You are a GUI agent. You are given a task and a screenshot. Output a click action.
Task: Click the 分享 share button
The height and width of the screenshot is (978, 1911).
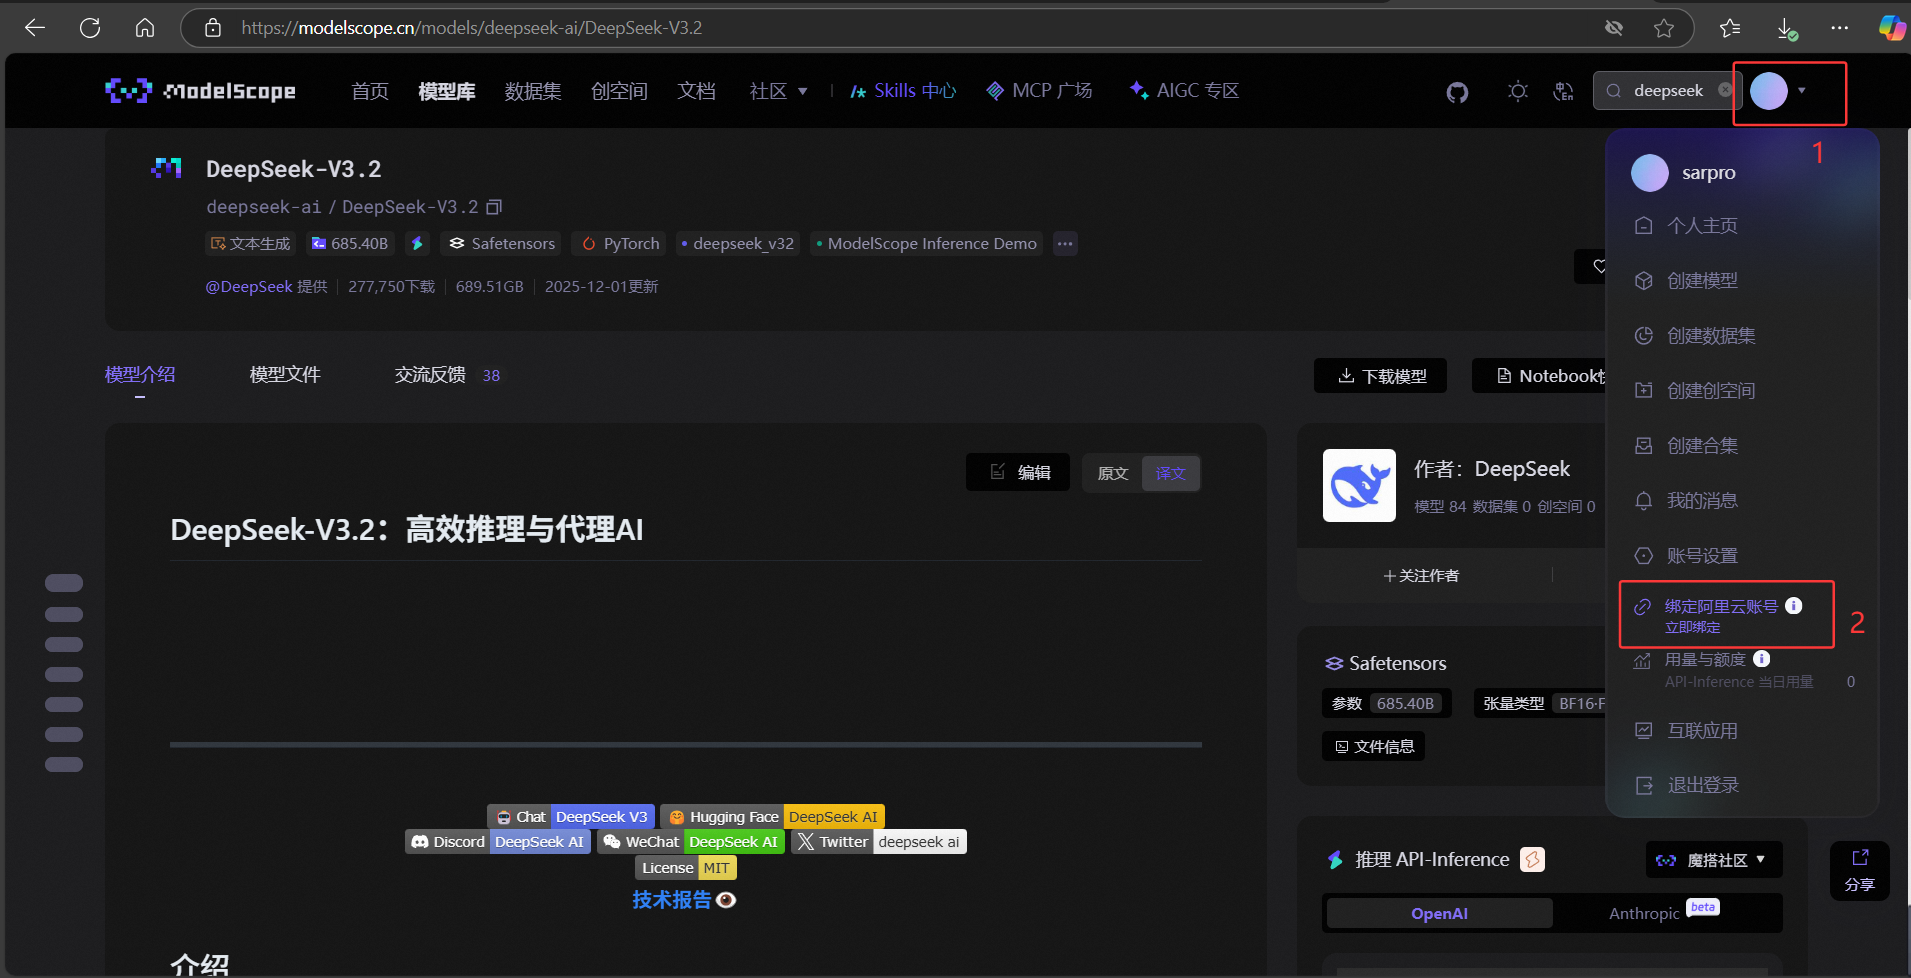[1860, 870]
